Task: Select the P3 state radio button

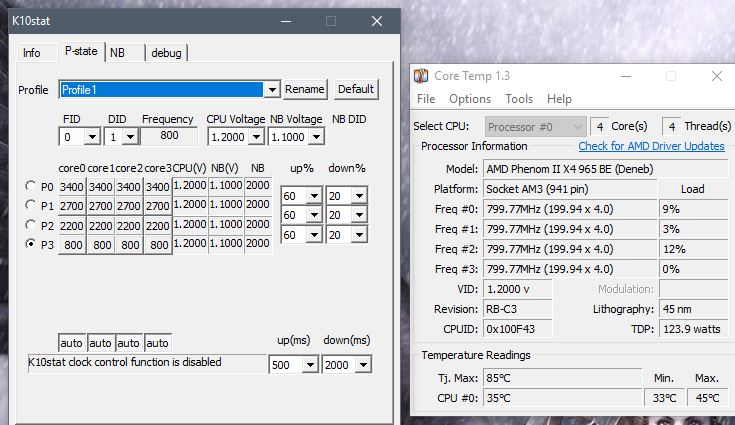Action: pyautogui.click(x=30, y=244)
